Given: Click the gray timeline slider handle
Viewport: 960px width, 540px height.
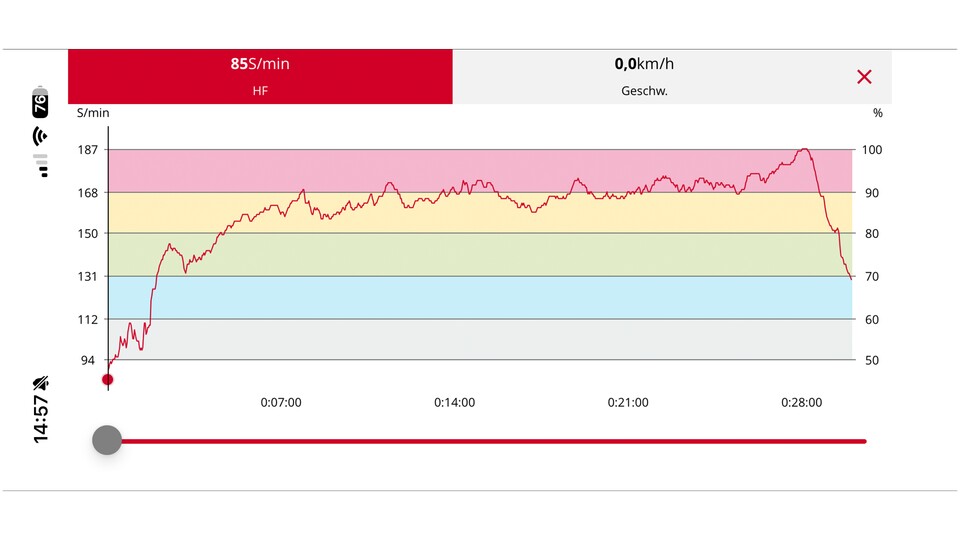Looking at the screenshot, I should pos(107,440).
